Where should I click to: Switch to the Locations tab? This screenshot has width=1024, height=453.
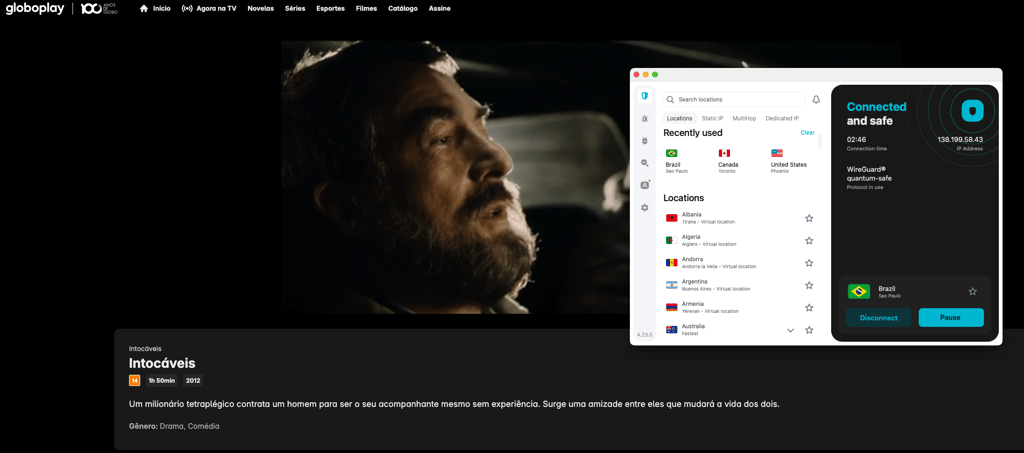[x=679, y=118]
